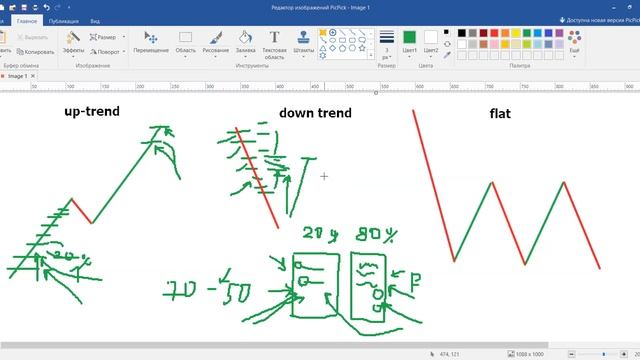Choose the black palette swatch
Screen dimensions: 640x360
pos(462,33)
